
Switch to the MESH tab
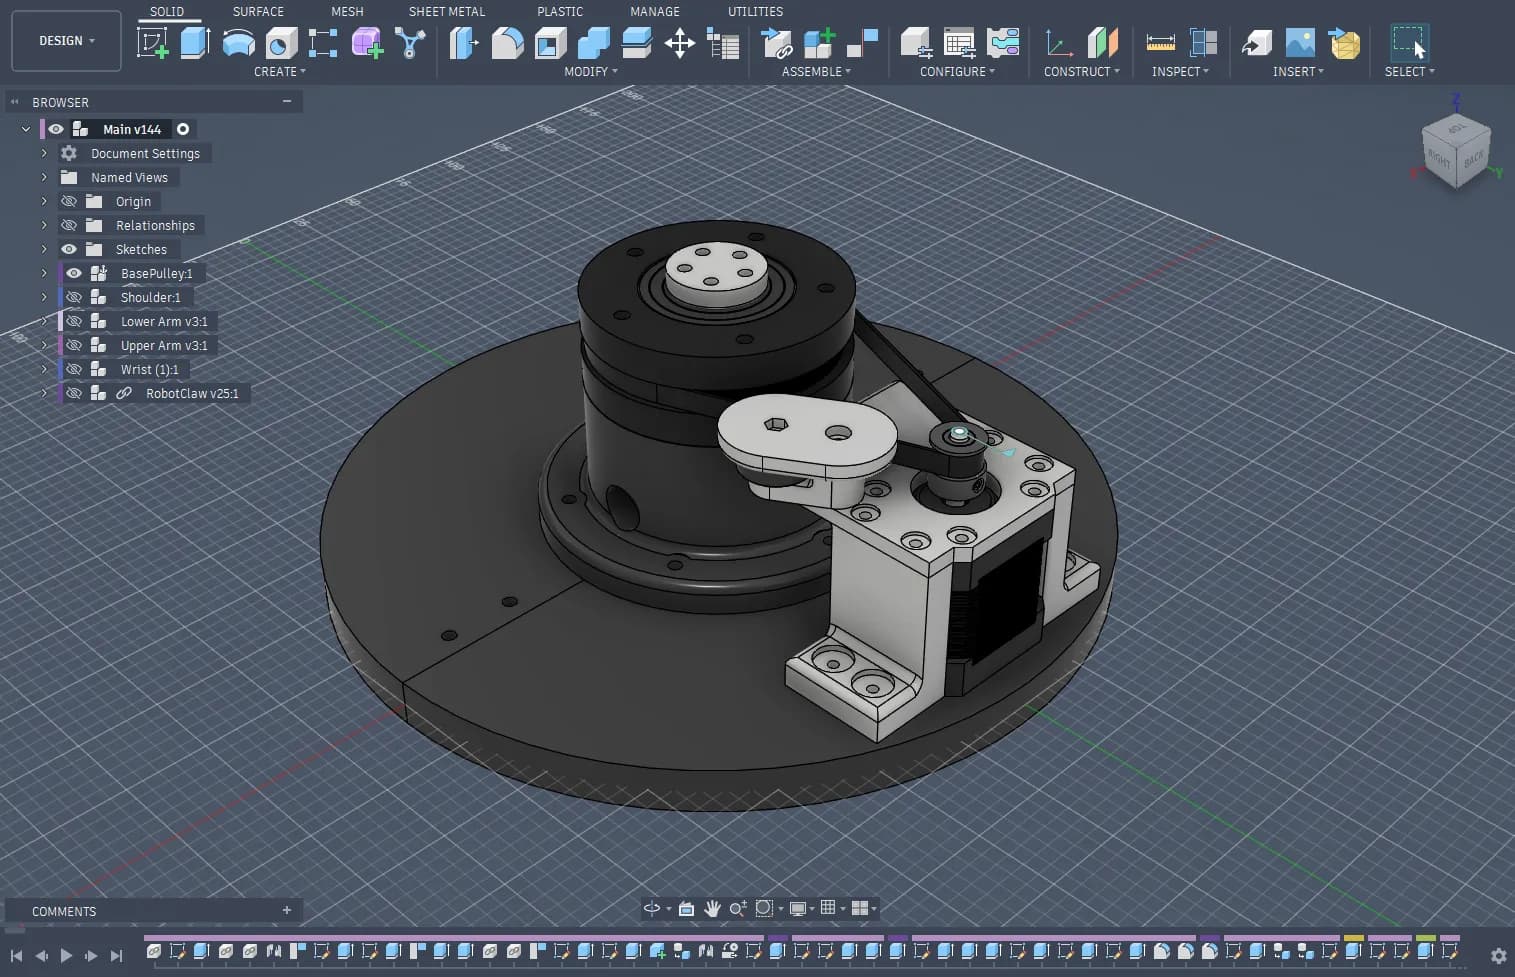347,12
